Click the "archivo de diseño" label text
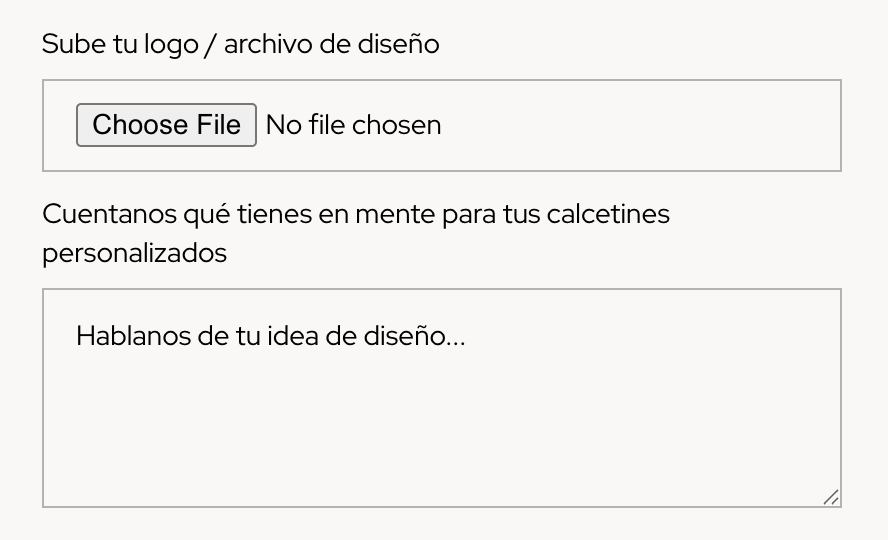This screenshot has width=888, height=540. 331,44
